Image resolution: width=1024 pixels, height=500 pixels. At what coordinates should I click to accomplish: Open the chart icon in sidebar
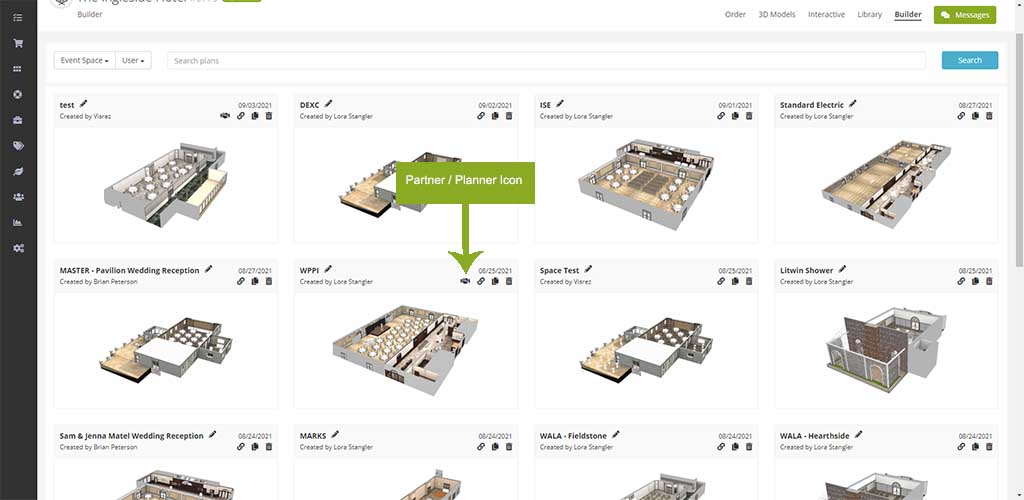coord(18,223)
